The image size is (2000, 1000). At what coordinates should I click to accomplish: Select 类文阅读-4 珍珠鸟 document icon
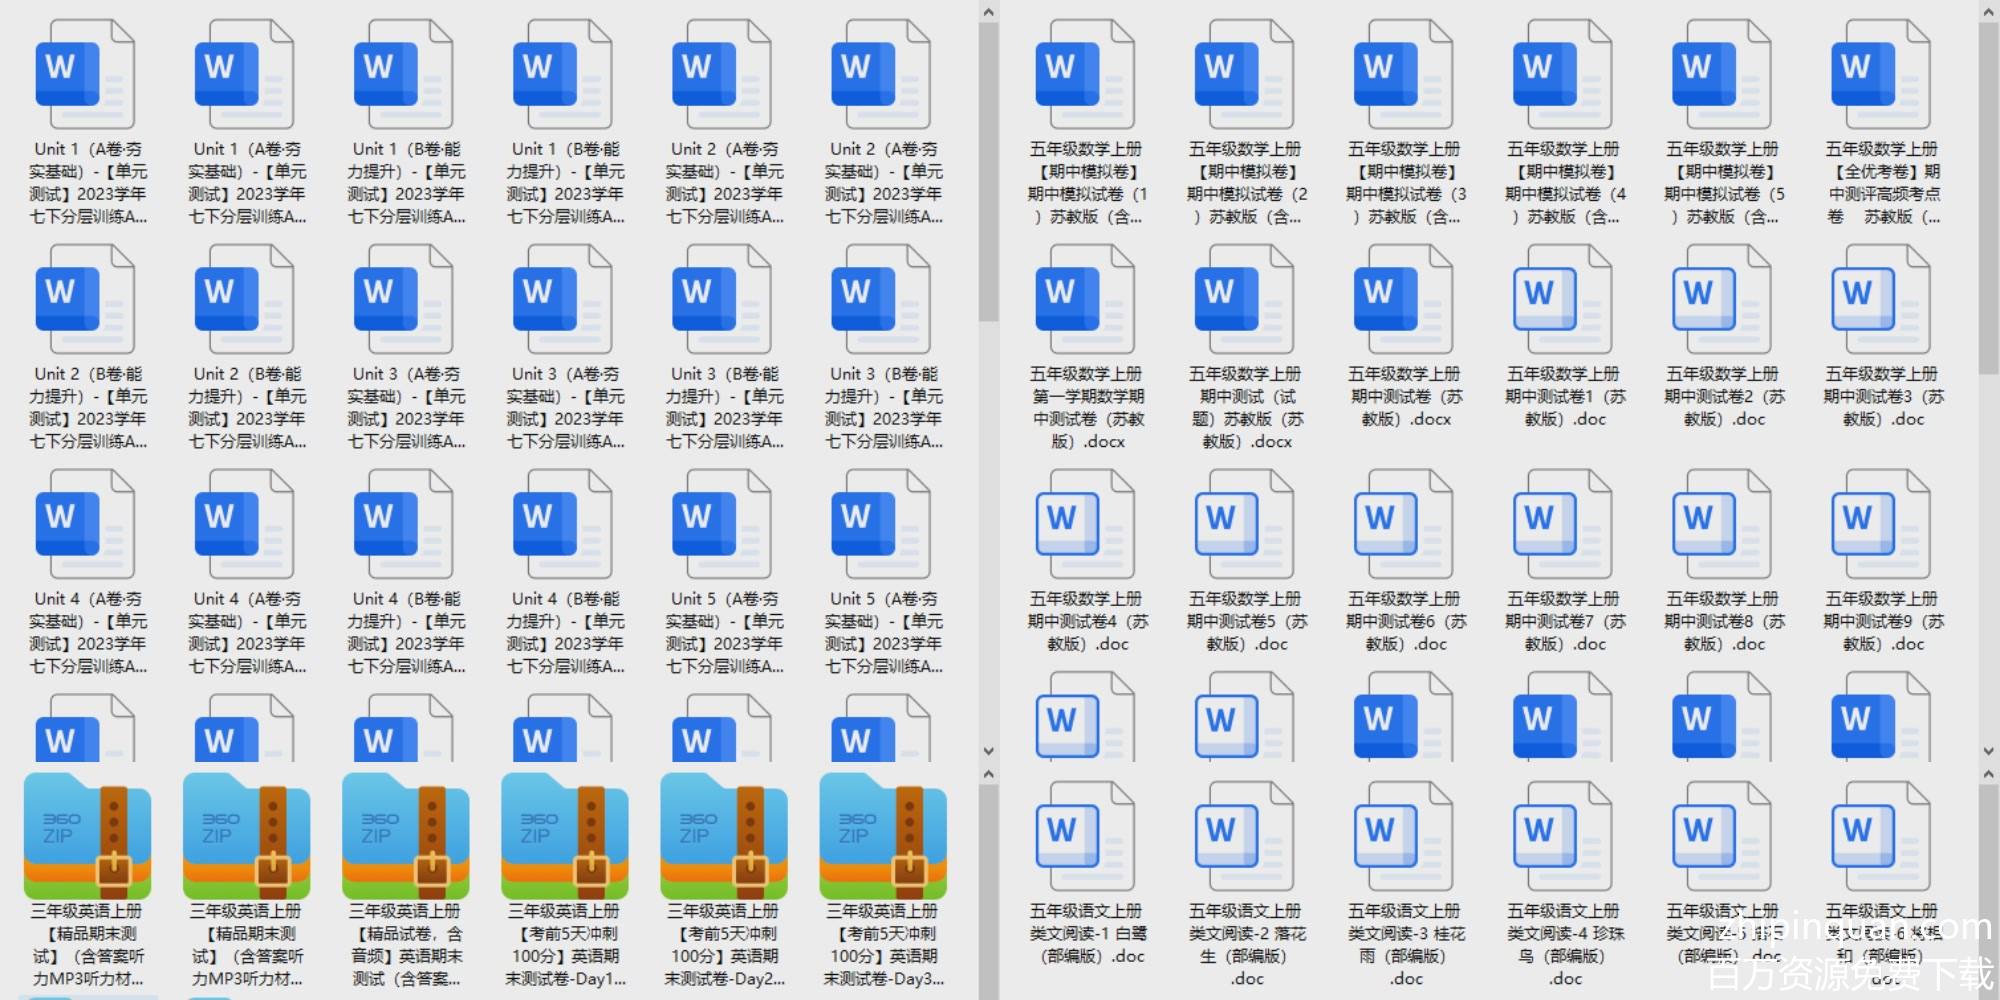pos(1562,837)
